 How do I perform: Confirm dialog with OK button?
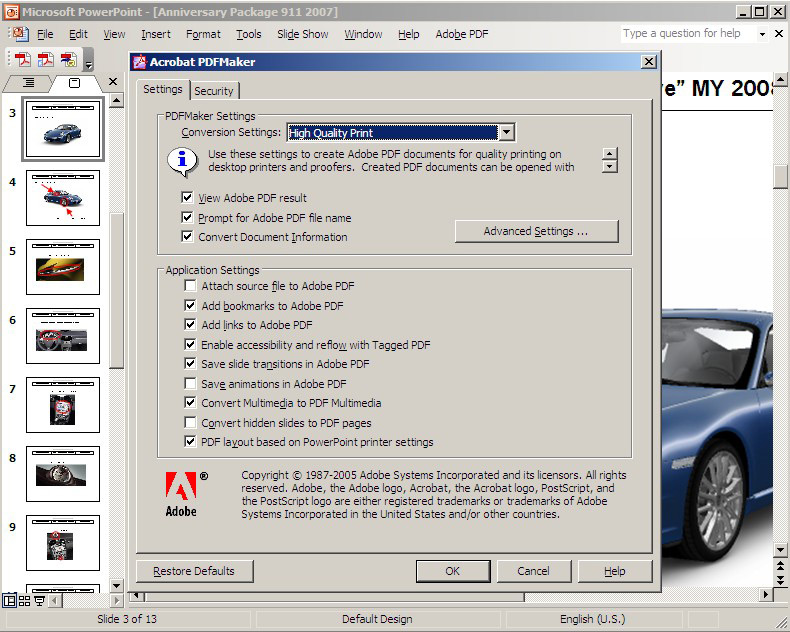pos(452,571)
